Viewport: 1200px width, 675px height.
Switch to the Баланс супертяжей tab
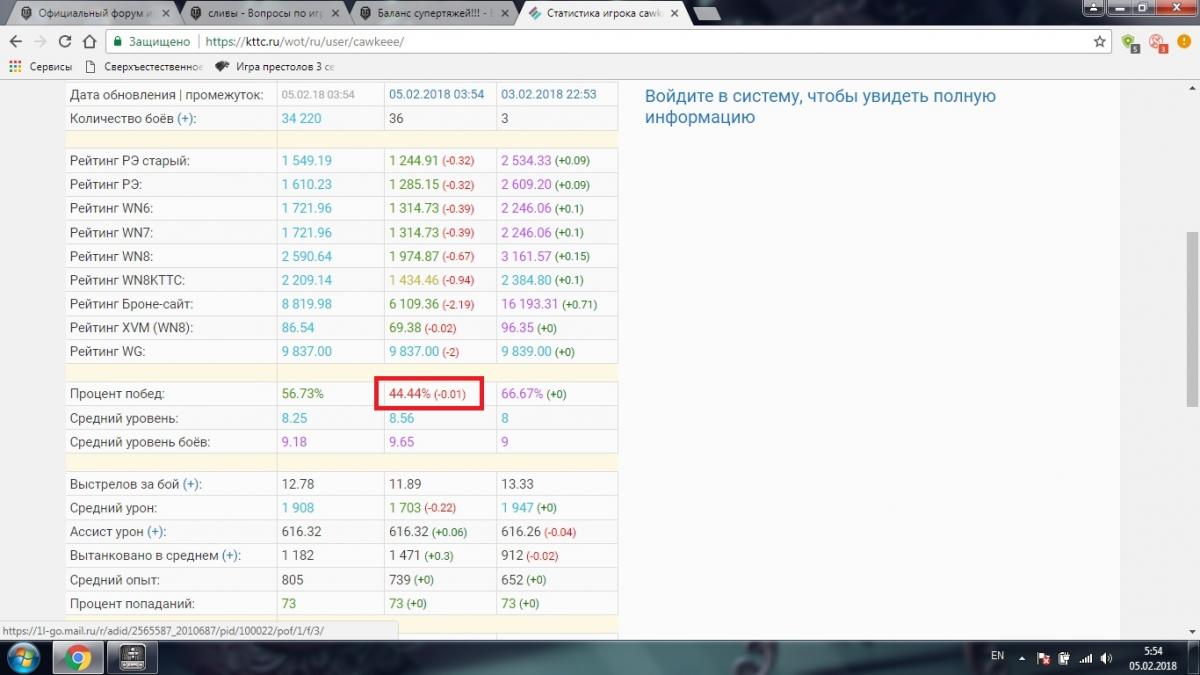[x=430, y=14]
